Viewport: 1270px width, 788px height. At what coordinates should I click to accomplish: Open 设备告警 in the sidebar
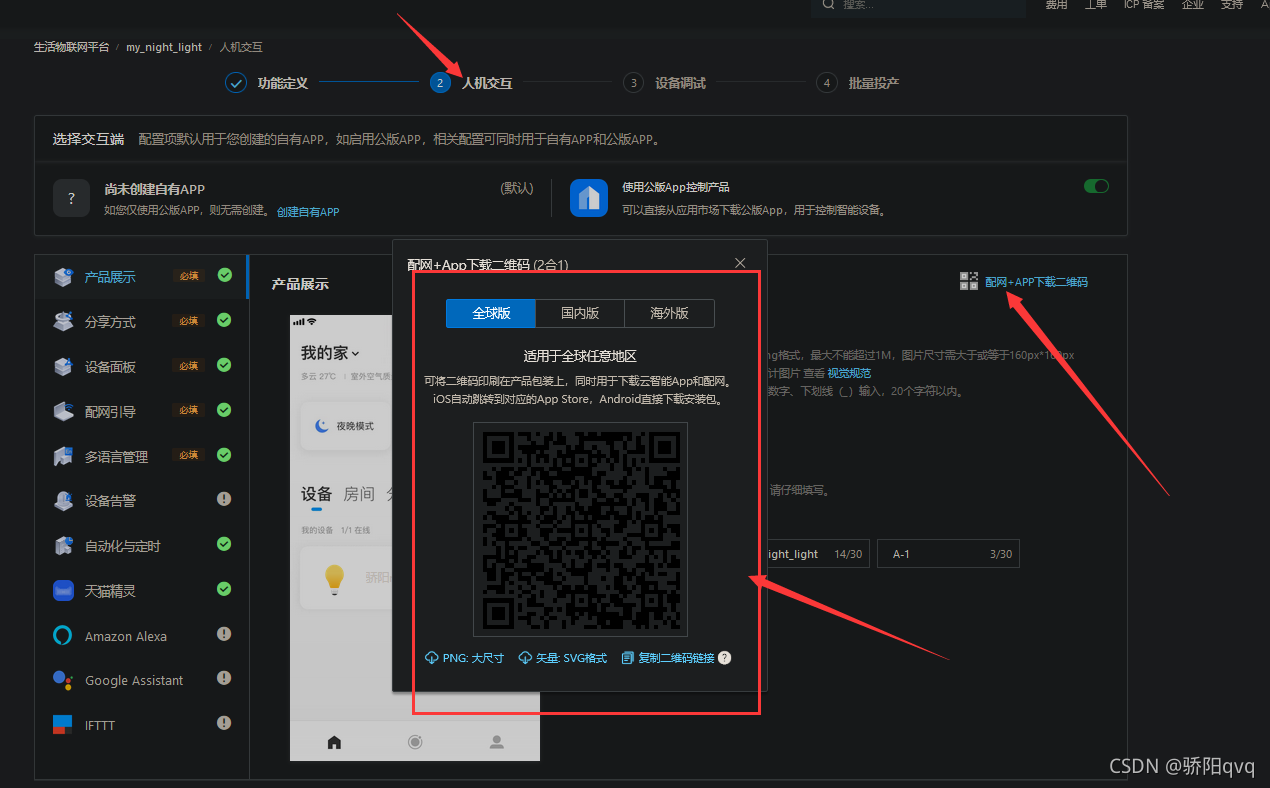[x=141, y=500]
